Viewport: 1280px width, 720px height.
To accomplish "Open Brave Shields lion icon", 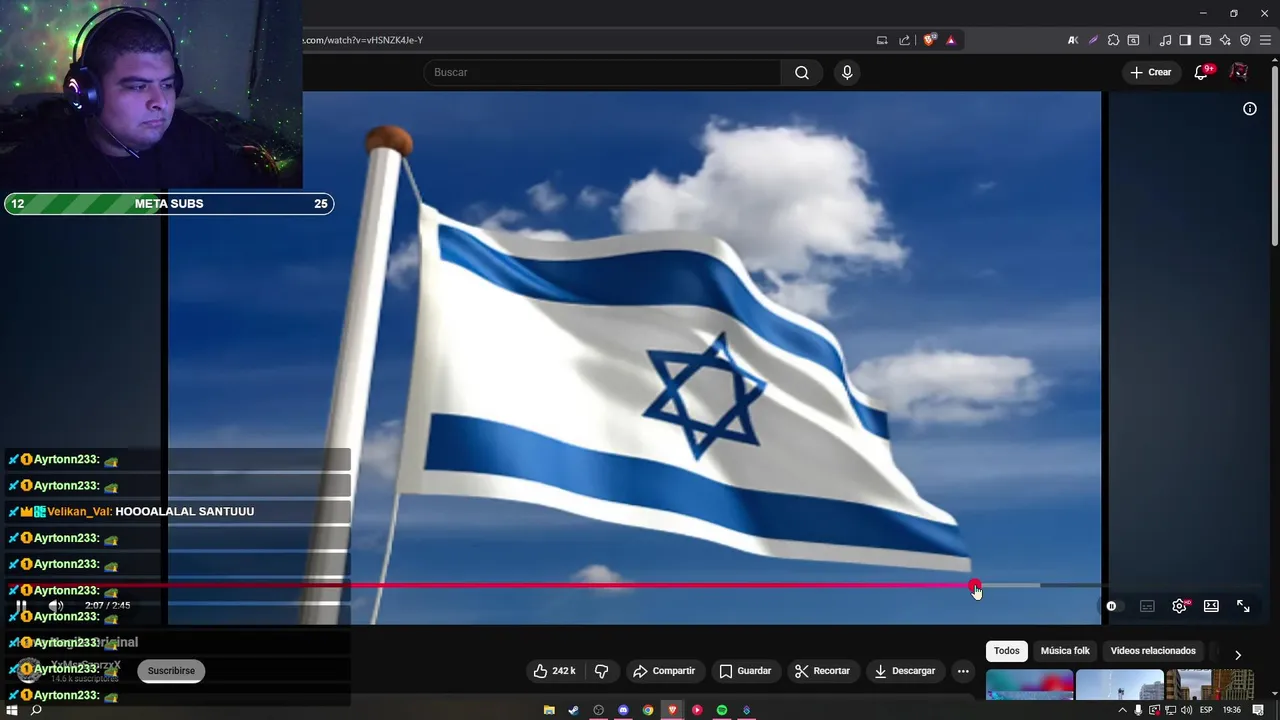I will 930,40.
